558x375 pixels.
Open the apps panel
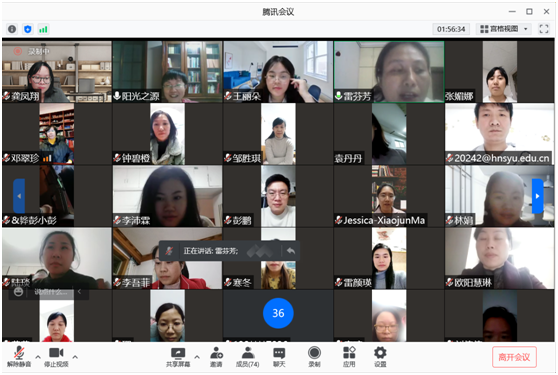[x=349, y=357]
